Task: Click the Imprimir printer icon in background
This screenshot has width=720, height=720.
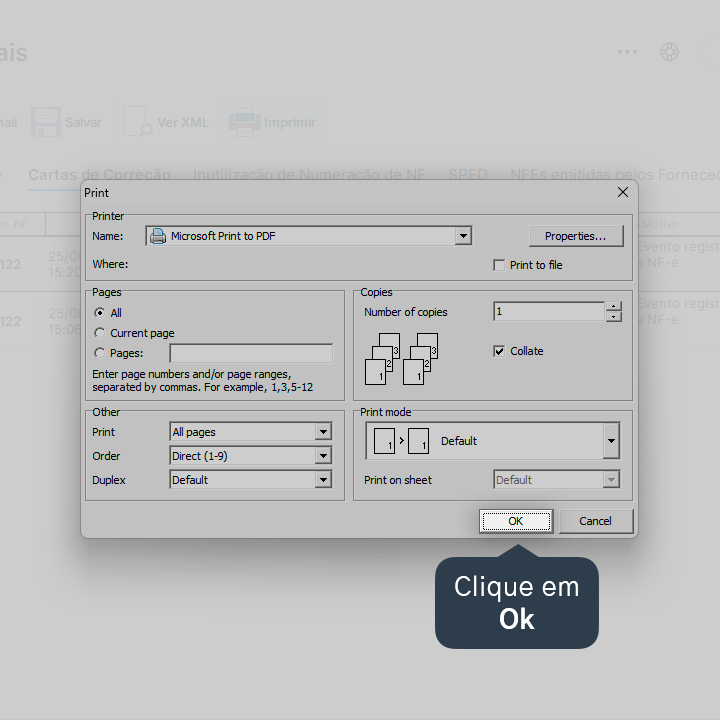Action: coord(244,122)
